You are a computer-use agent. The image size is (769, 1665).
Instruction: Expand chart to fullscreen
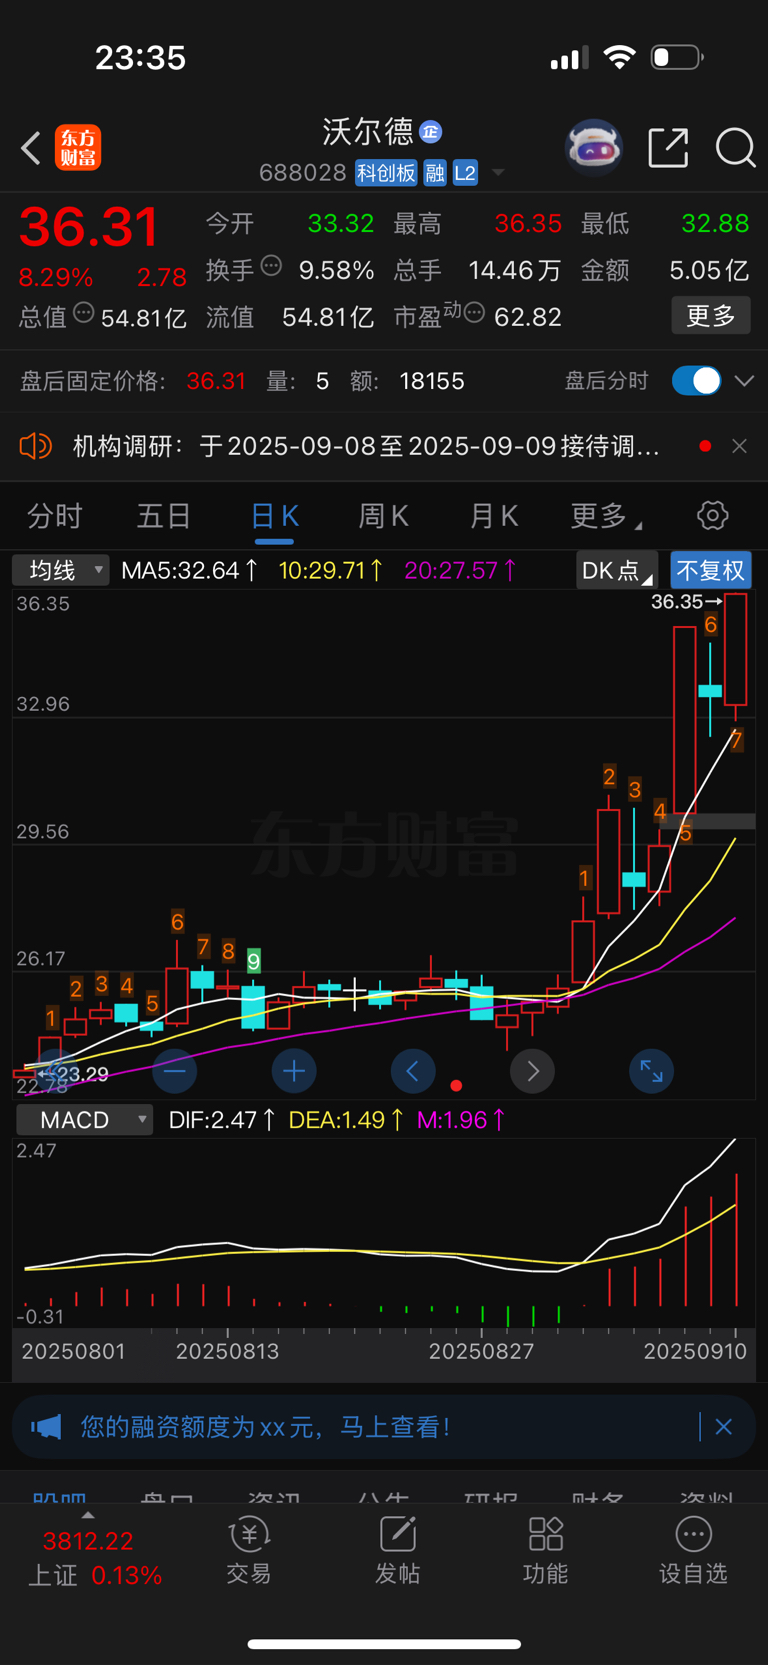651,1071
